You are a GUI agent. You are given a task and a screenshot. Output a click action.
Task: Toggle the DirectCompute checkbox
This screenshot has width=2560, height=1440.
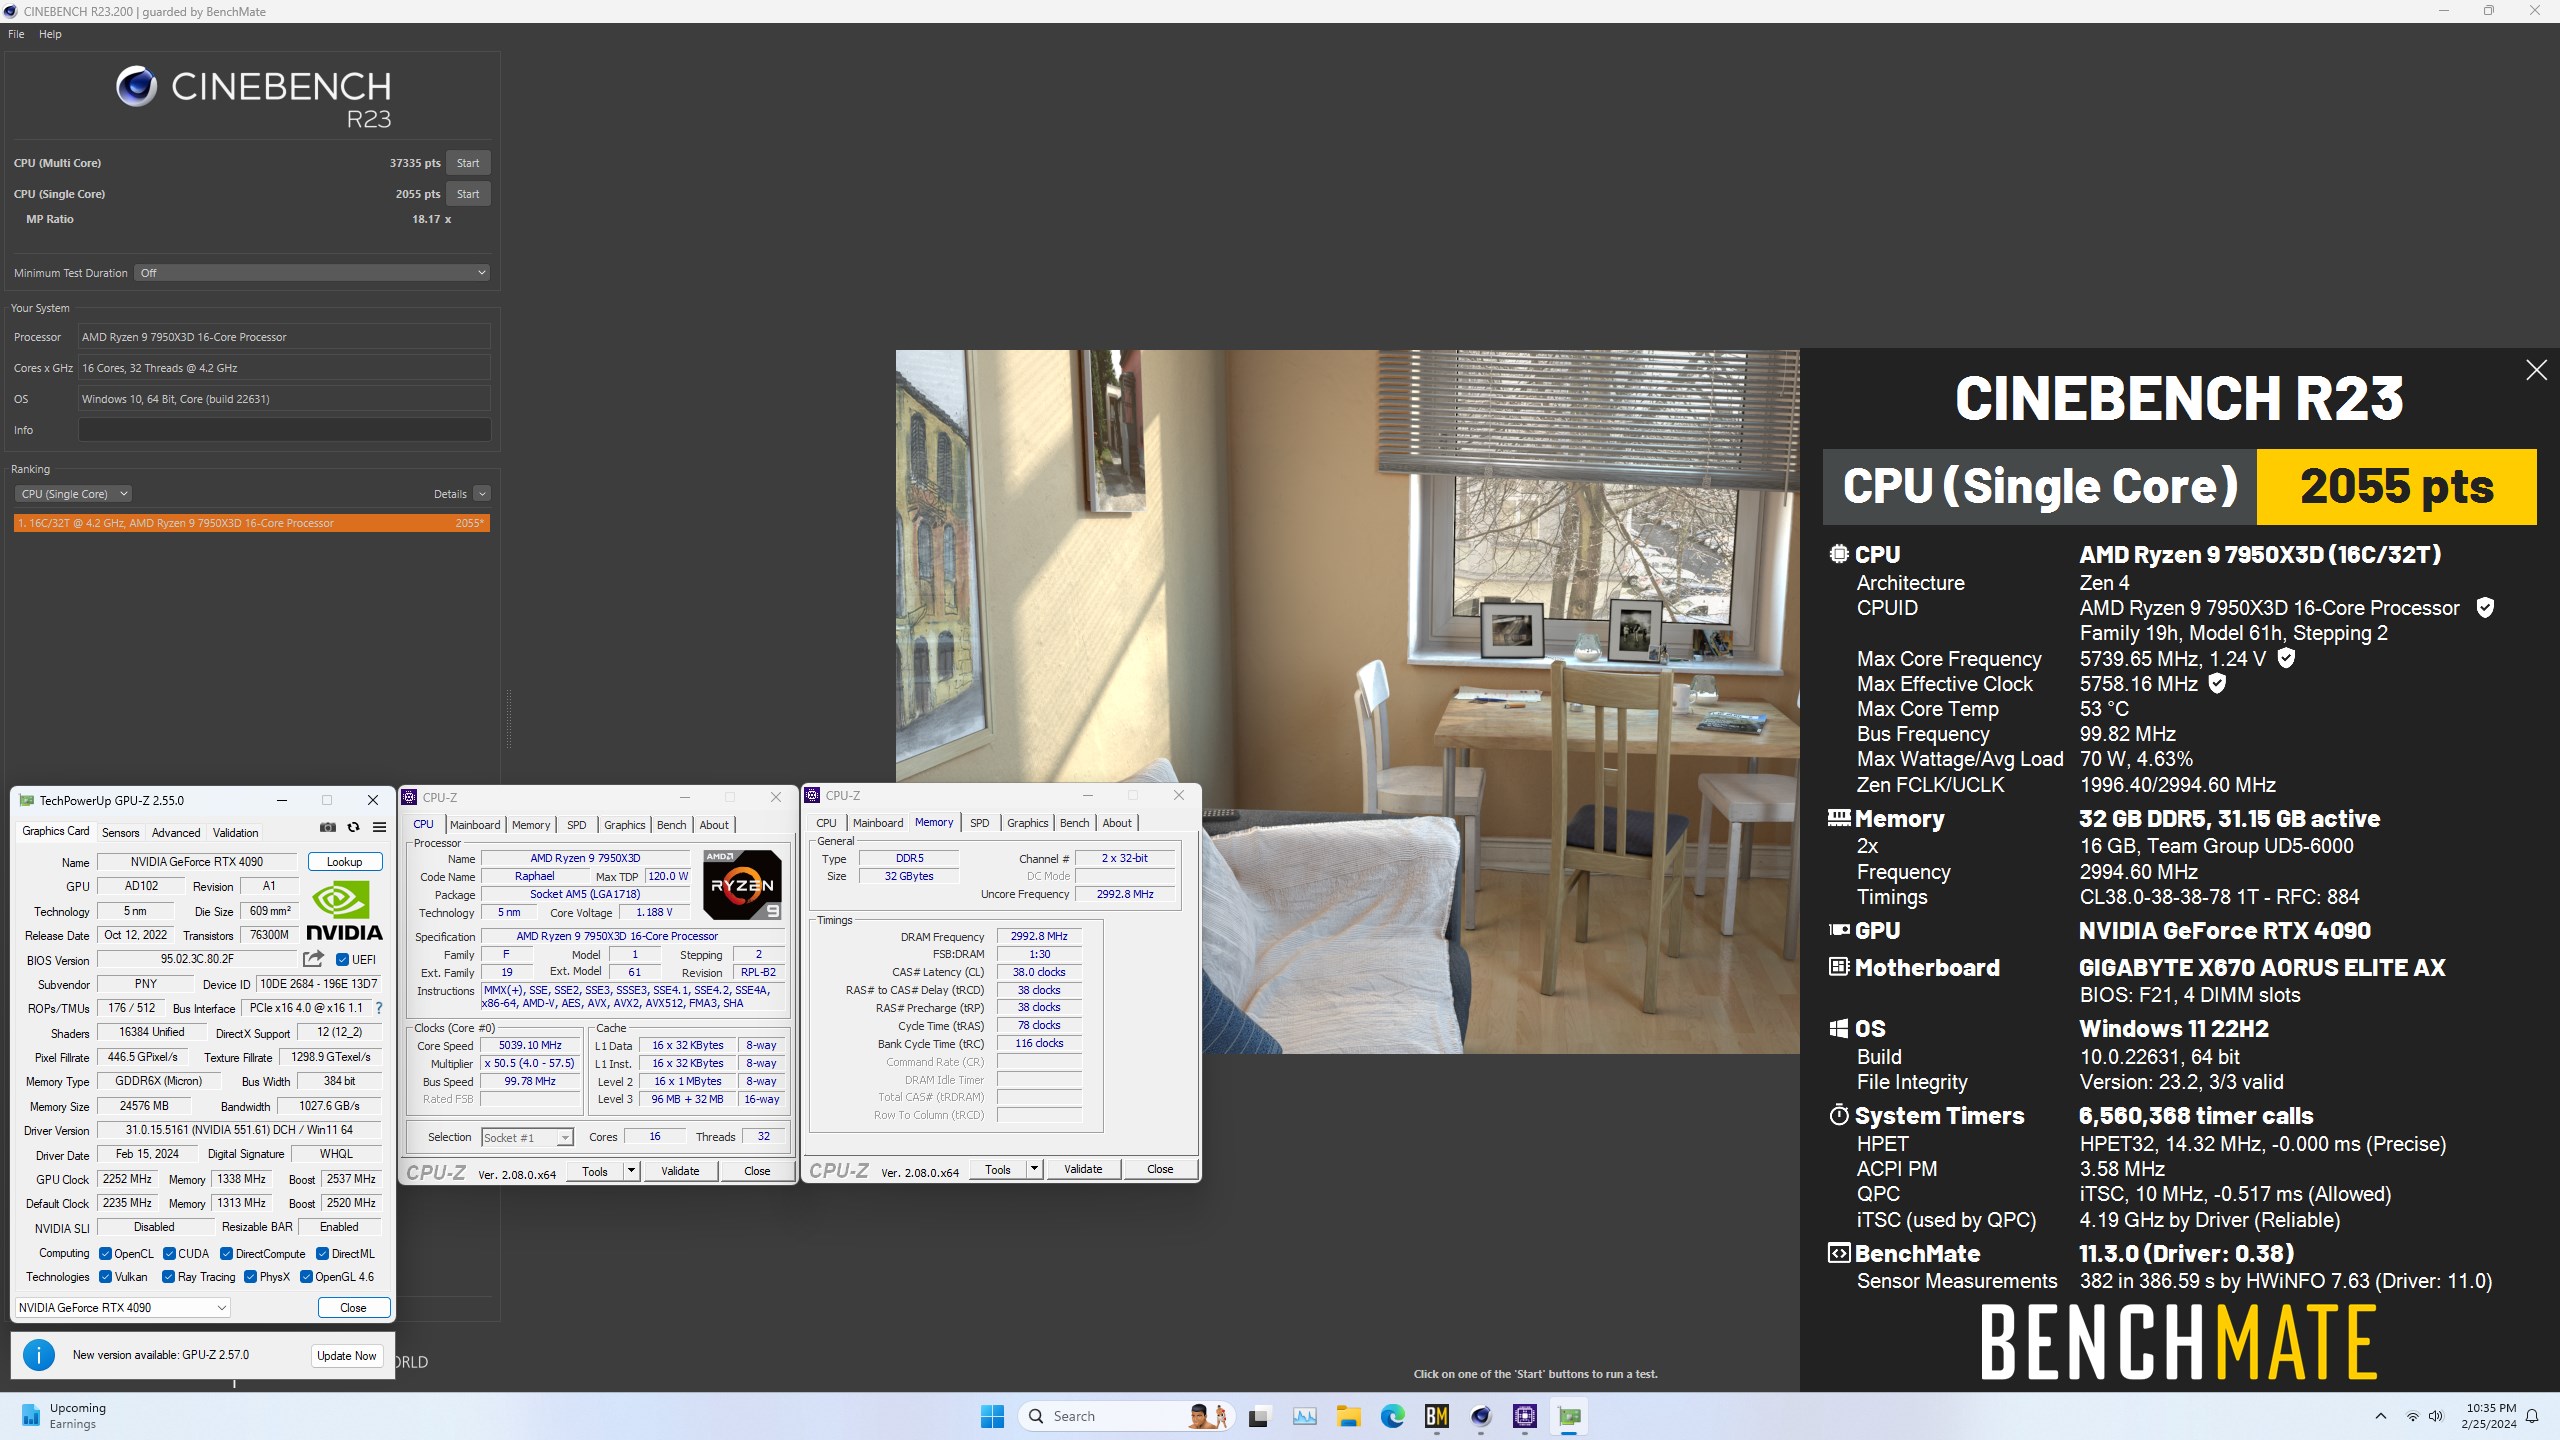click(x=226, y=1254)
